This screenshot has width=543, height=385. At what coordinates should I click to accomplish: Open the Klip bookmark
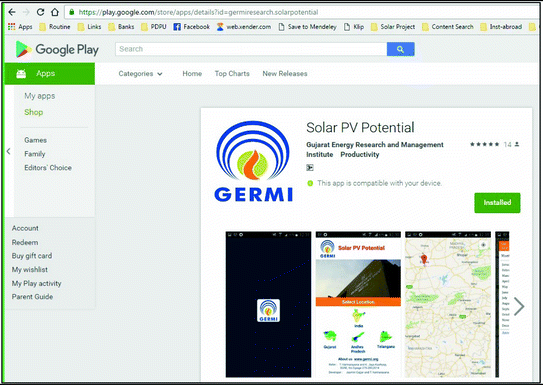tap(354, 27)
